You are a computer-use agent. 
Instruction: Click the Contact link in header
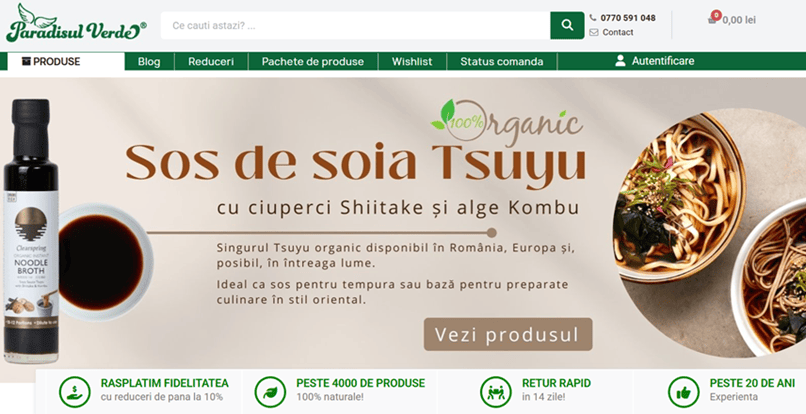click(618, 32)
